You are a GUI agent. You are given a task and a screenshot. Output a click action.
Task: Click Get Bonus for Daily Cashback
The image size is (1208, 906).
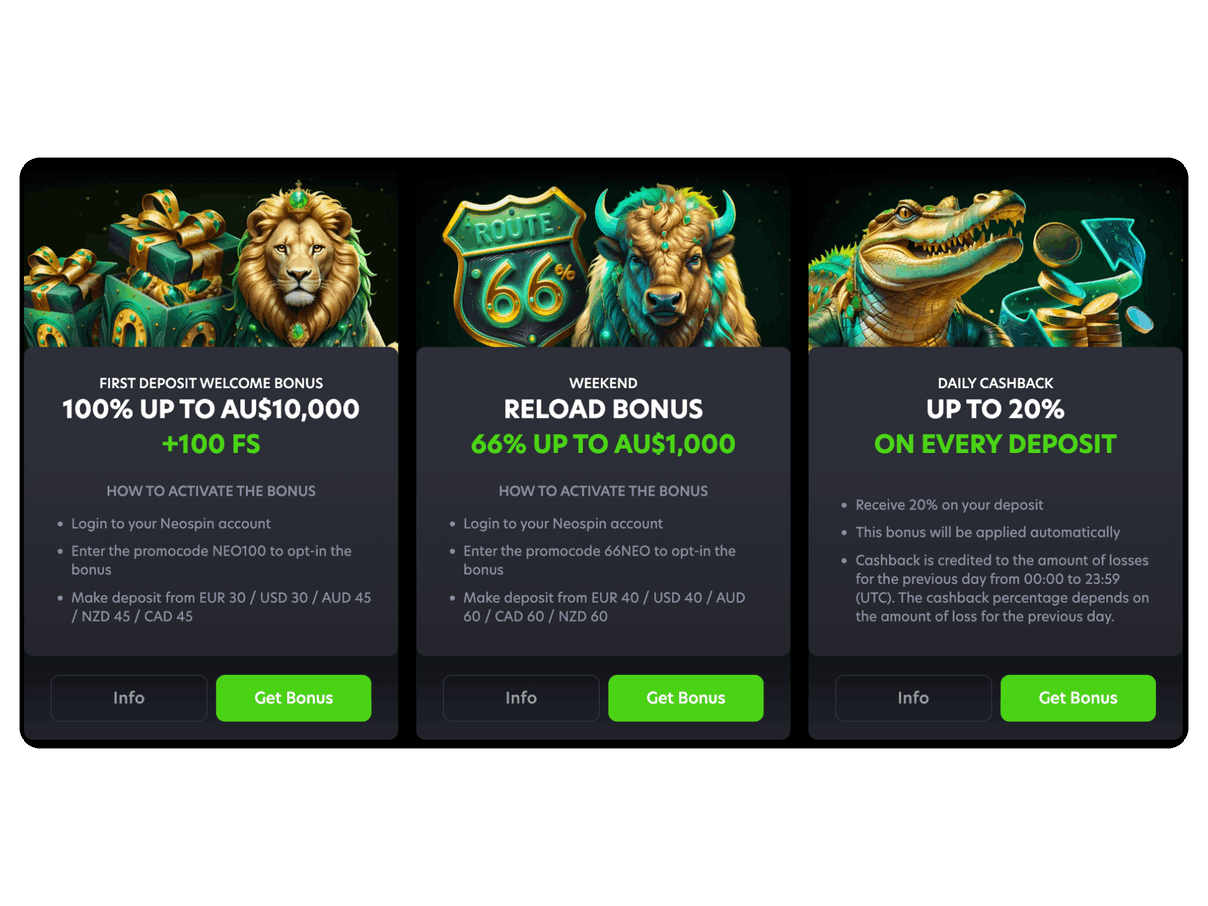tap(1078, 698)
